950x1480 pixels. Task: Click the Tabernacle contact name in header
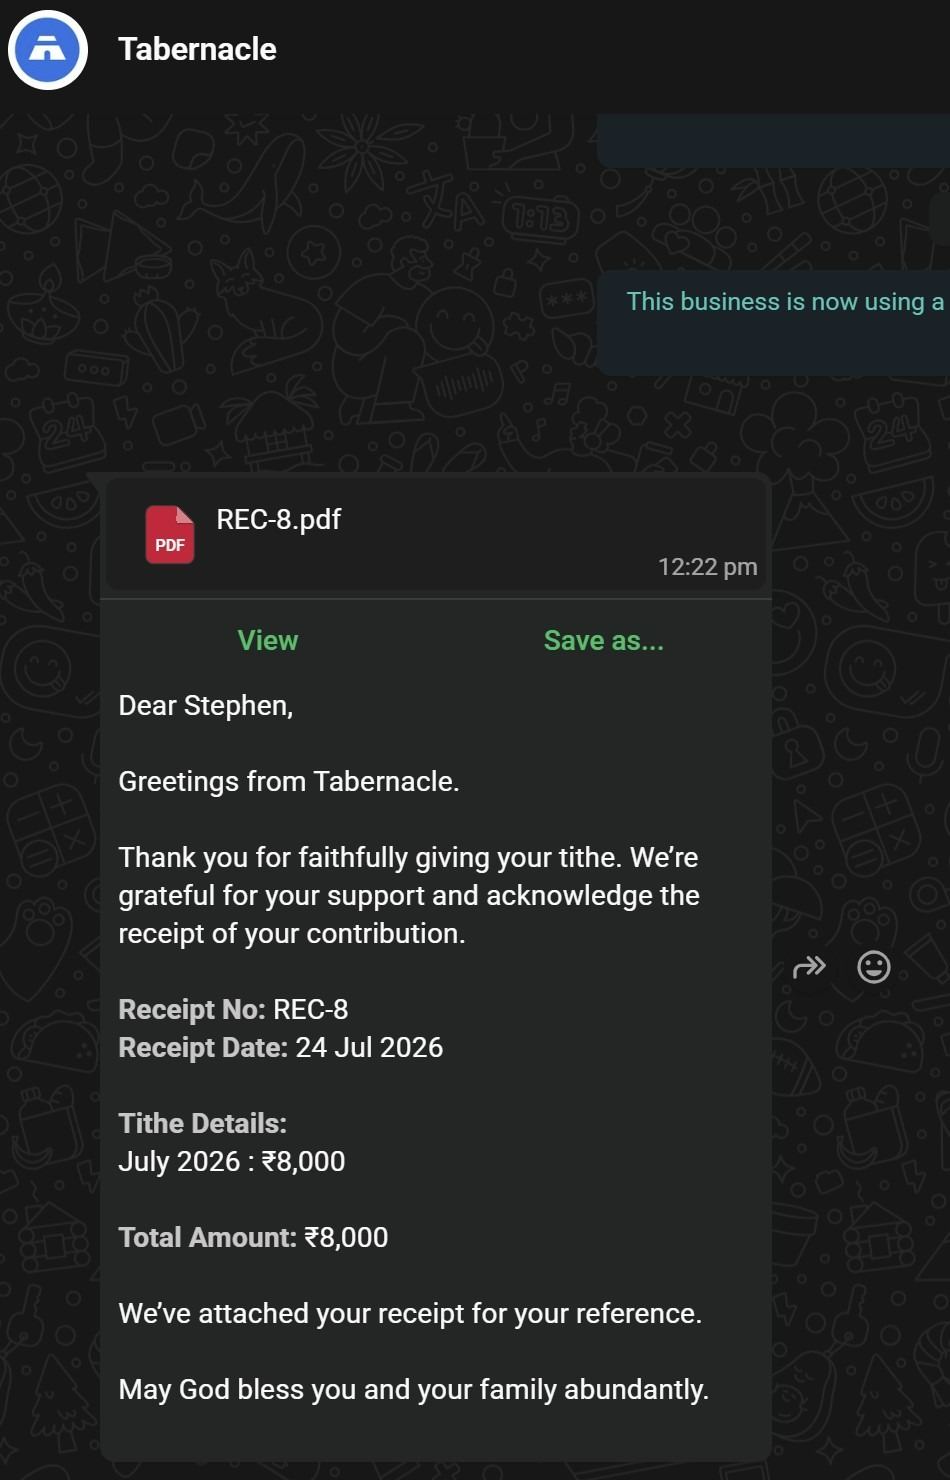(x=197, y=49)
